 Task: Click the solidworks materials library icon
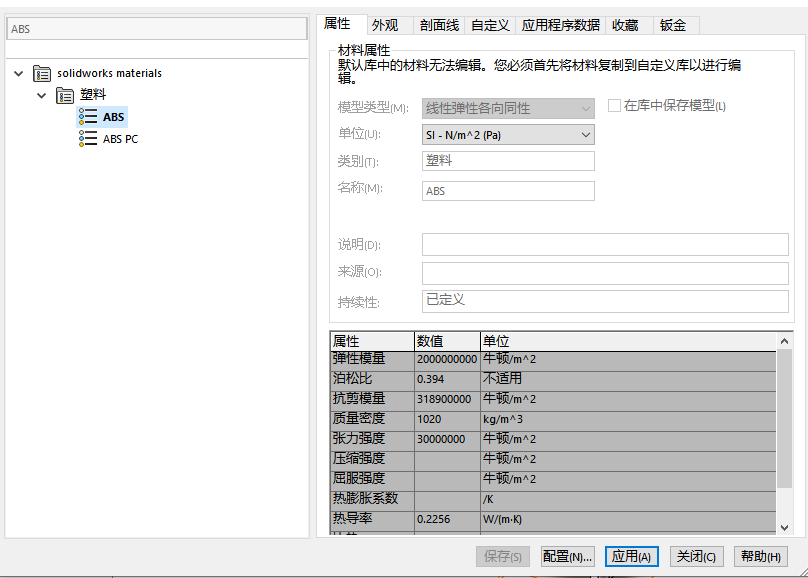click(42, 73)
